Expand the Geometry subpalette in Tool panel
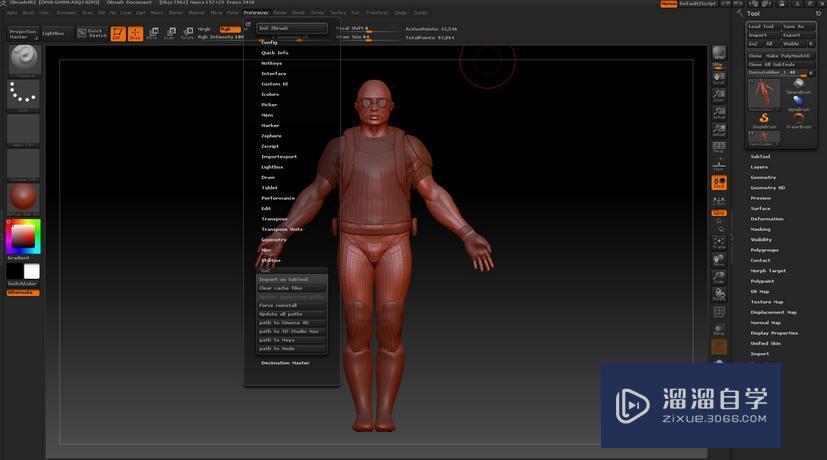 [763, 177]
